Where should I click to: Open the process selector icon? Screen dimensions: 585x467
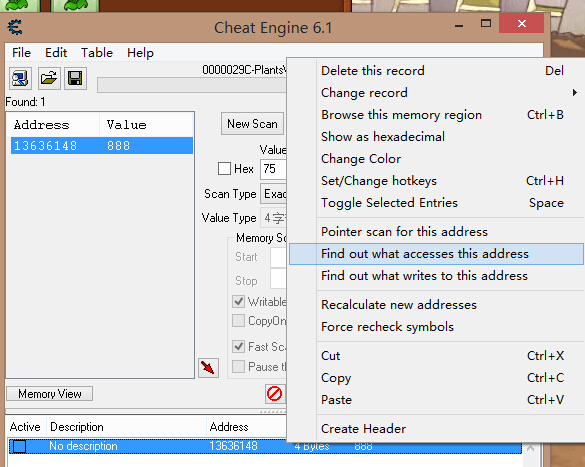coord(20,79)
